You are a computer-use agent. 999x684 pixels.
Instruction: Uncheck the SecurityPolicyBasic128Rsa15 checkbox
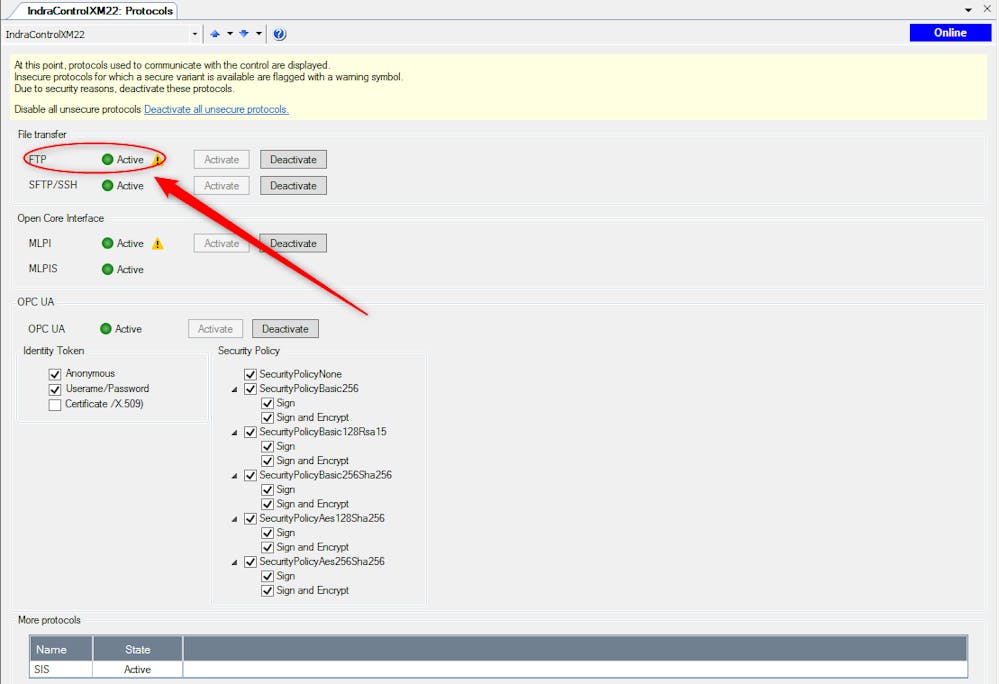250,432
